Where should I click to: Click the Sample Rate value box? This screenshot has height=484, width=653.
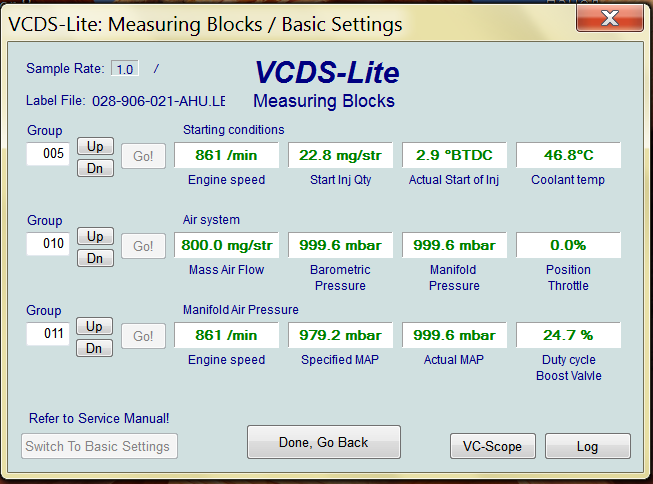click(124, 69)
